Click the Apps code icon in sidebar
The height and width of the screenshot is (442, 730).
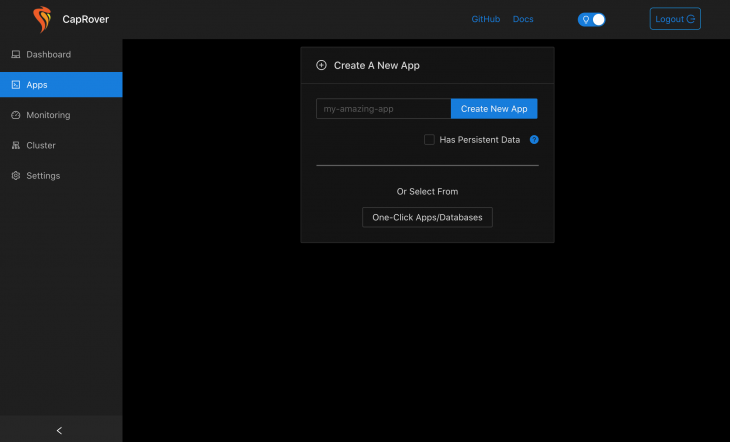click(16, 85)
